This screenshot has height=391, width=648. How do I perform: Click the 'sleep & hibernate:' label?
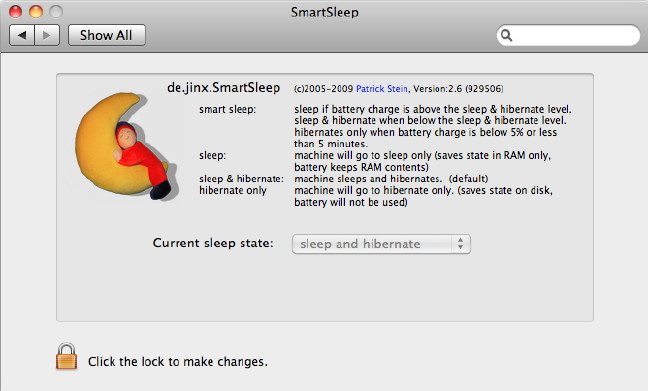tap(241, 179)
